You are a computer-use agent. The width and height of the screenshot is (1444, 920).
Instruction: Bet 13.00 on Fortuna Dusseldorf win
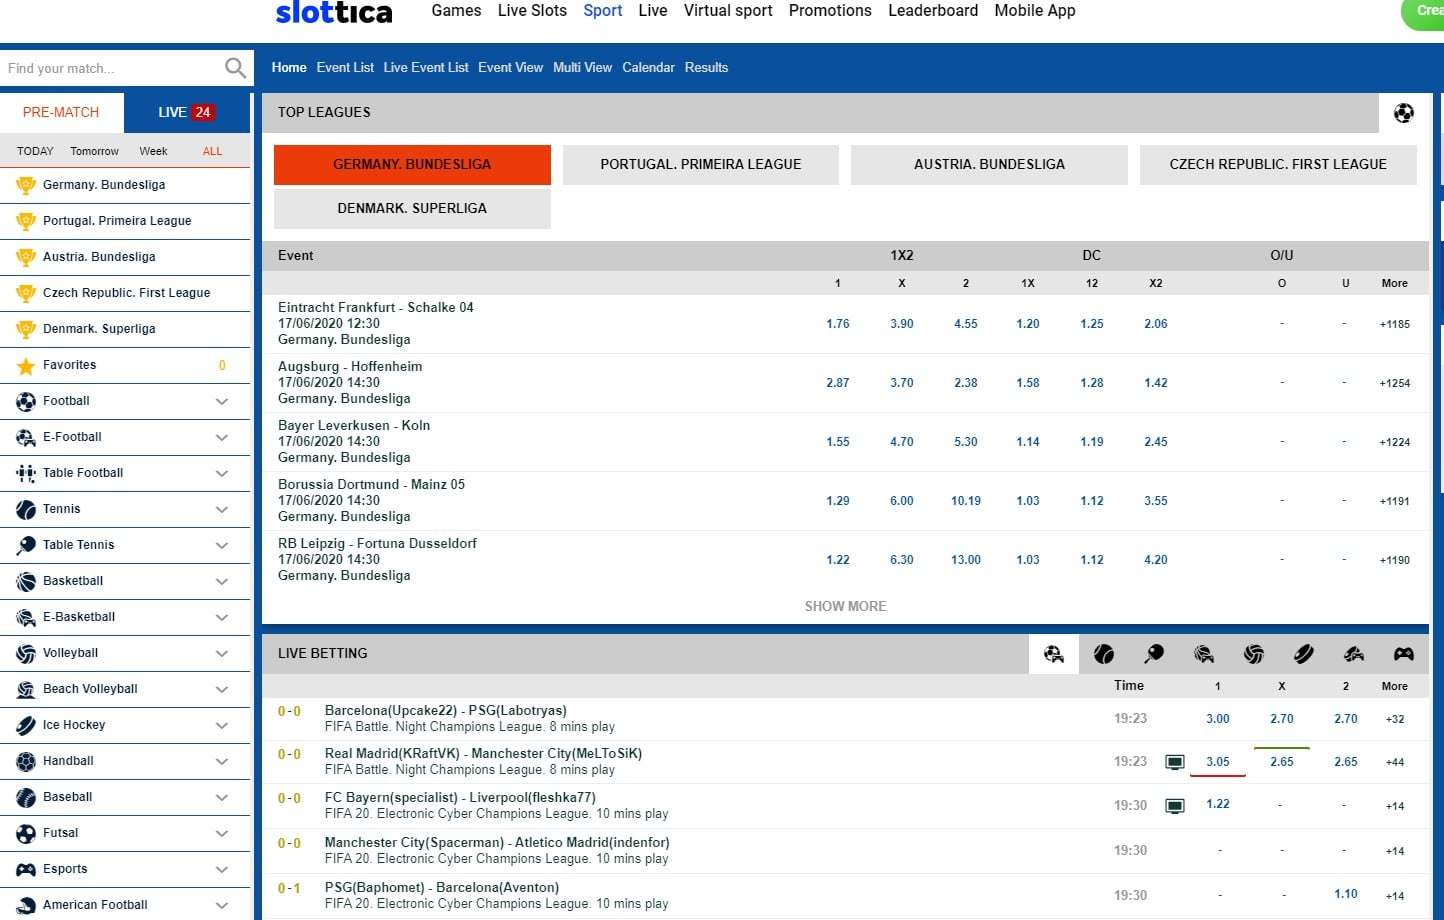(966, 560)
